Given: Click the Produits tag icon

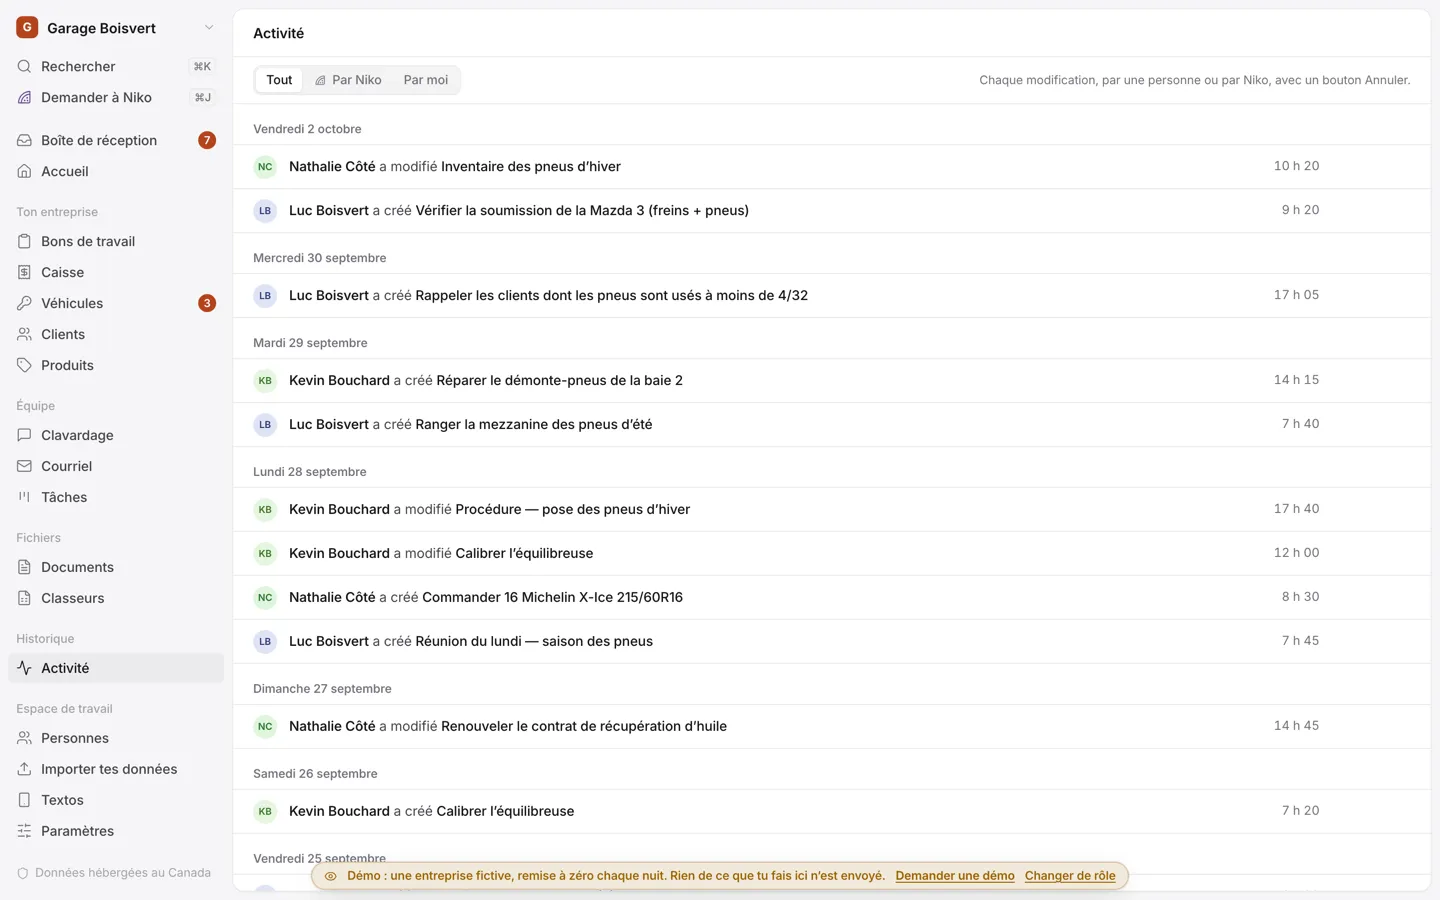Looking at the screenshot, I should tap(24, 365).
